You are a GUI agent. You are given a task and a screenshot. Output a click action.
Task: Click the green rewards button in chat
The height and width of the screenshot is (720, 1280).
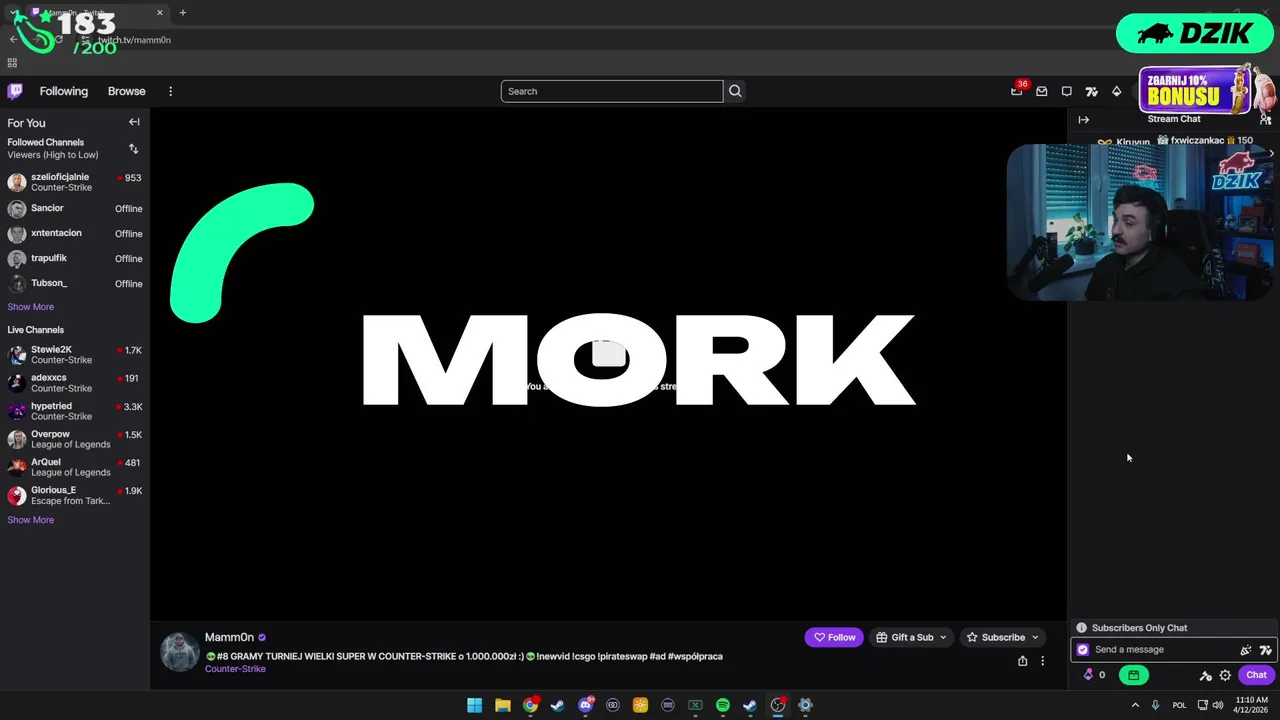click(x=1133, y=675)
